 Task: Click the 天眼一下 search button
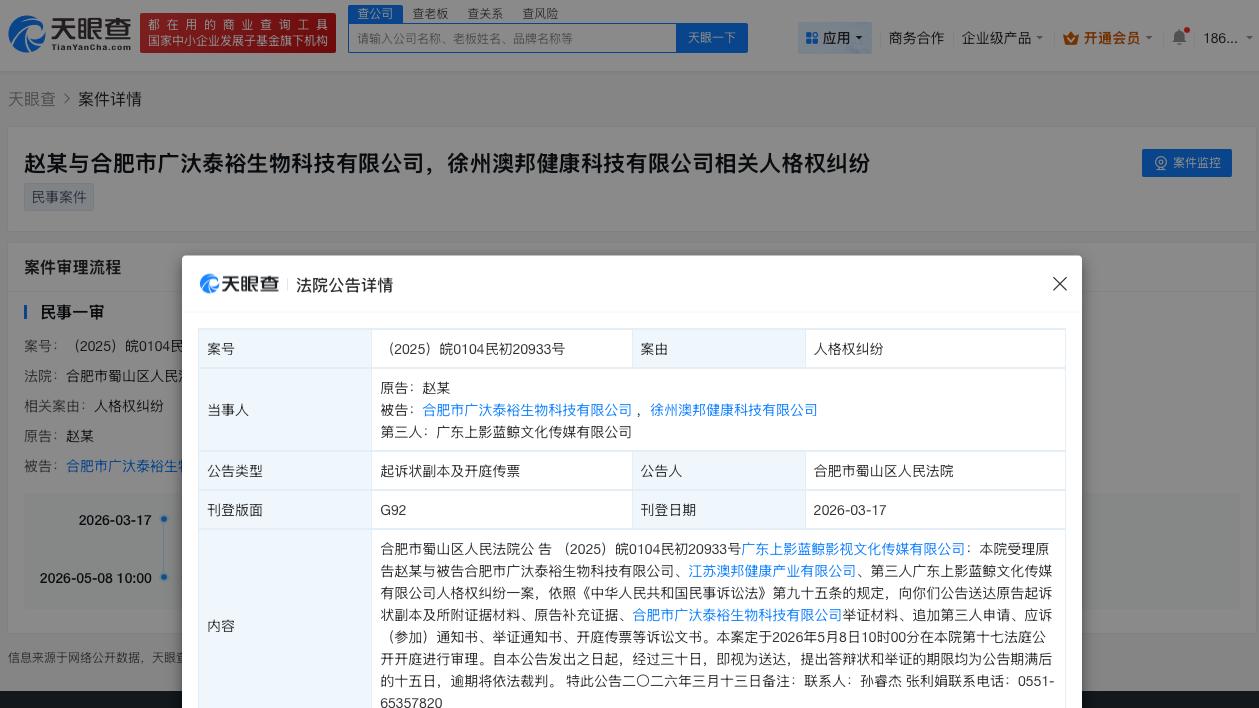tap(711, 37)
